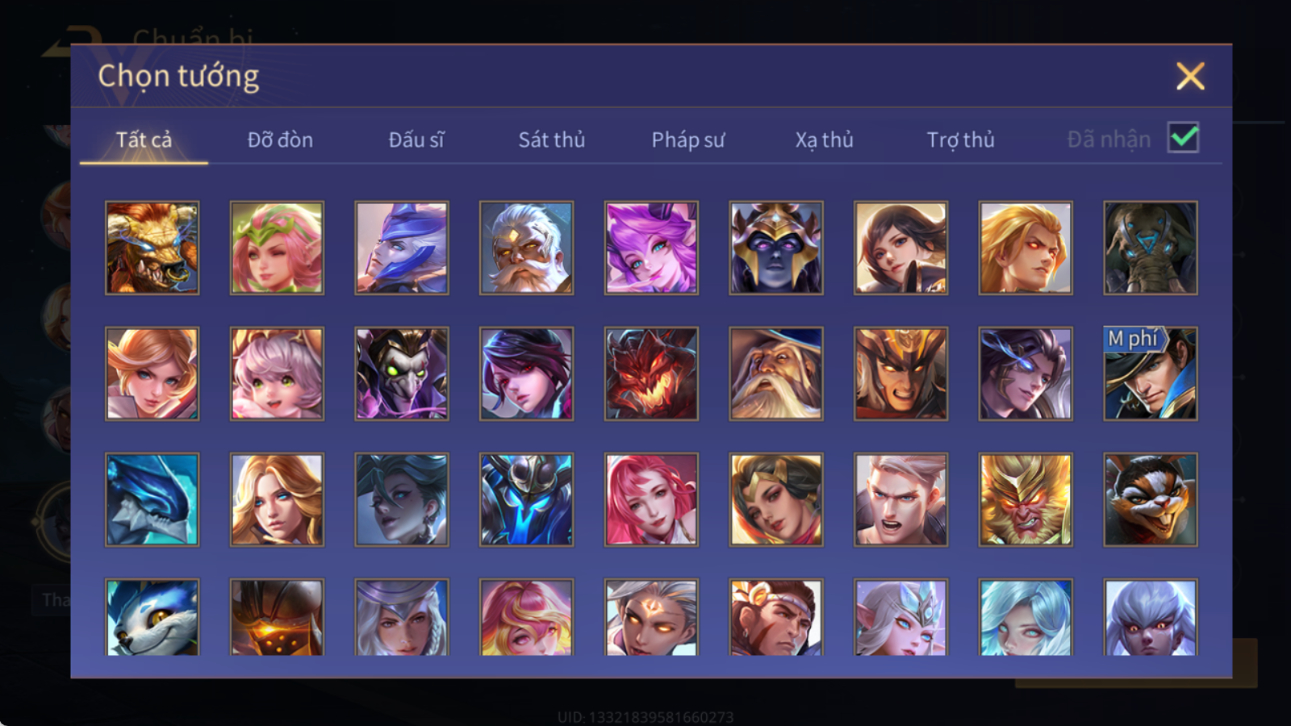Show the 'Pháp sư' heroes tab
This screenshot has width=1291, height=726.
point(688,140)
